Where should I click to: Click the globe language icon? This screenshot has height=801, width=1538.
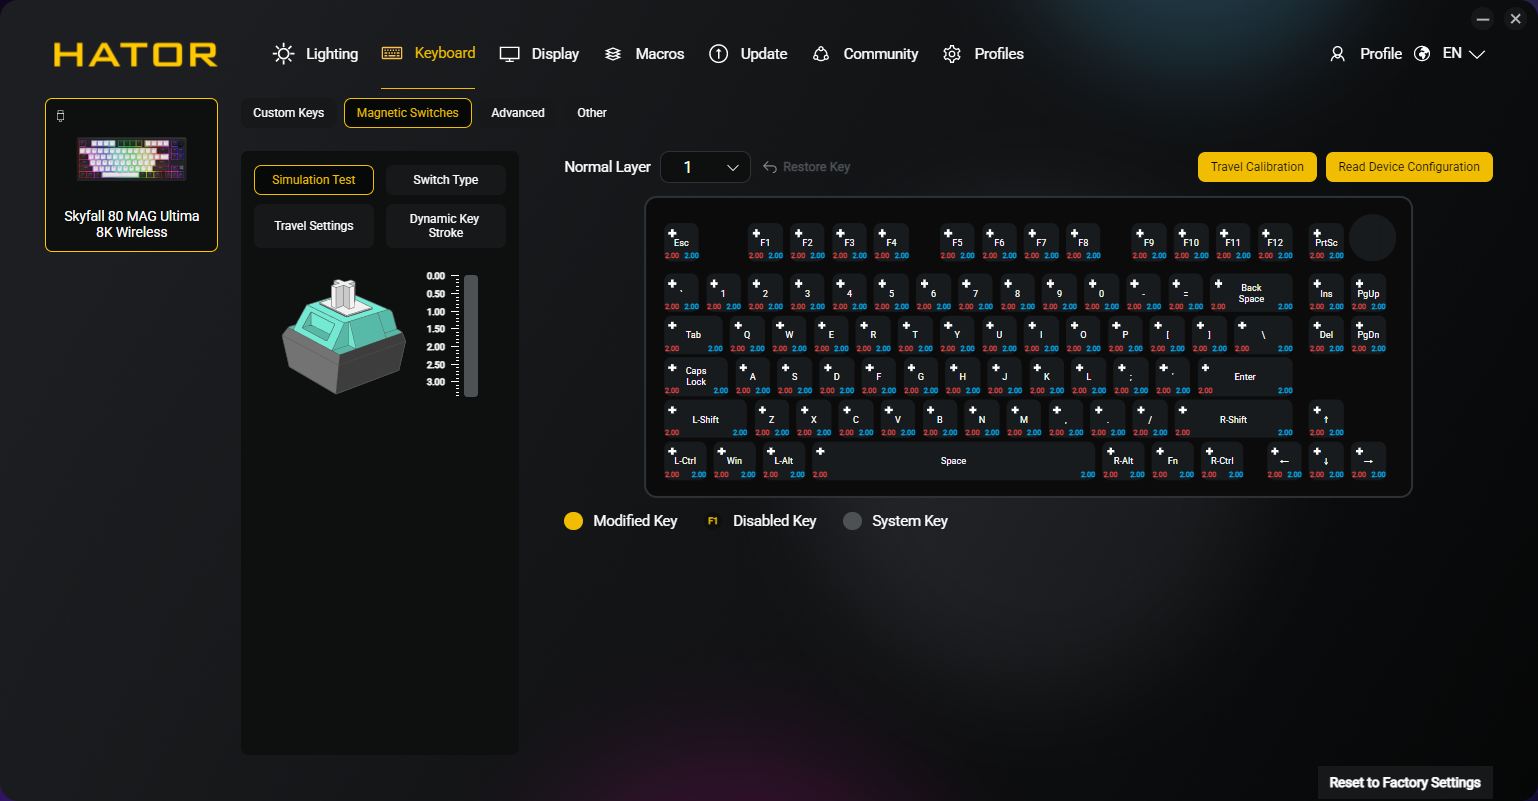tap(1422, 54)
